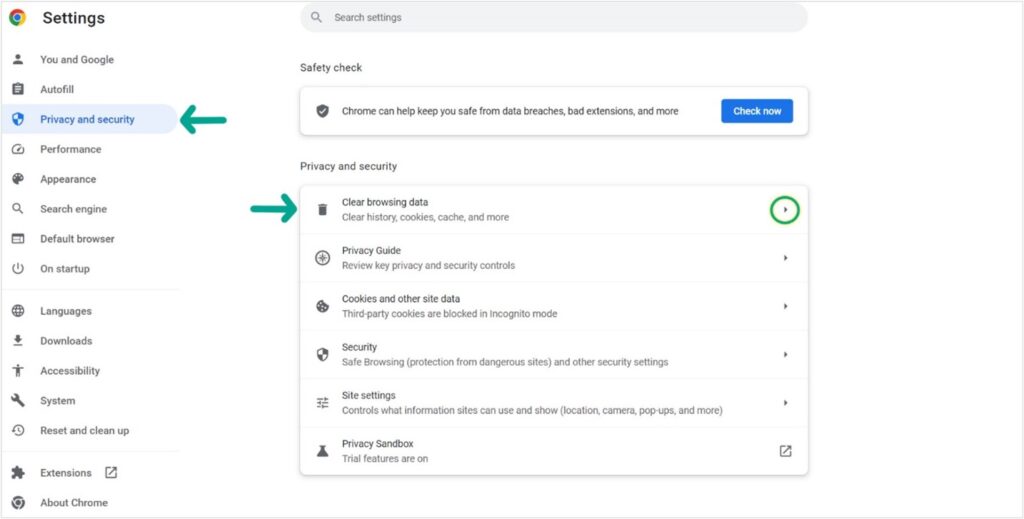Expand Cookies and other site data arrow

[x=786, y=306]
